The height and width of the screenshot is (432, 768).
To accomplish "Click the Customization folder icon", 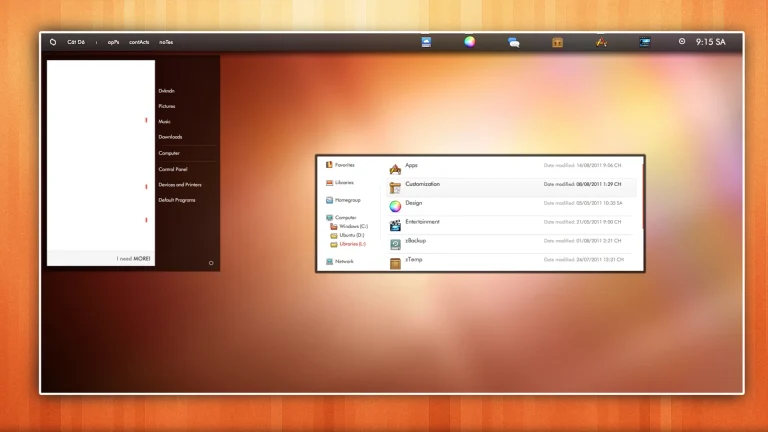I will 395,187.
